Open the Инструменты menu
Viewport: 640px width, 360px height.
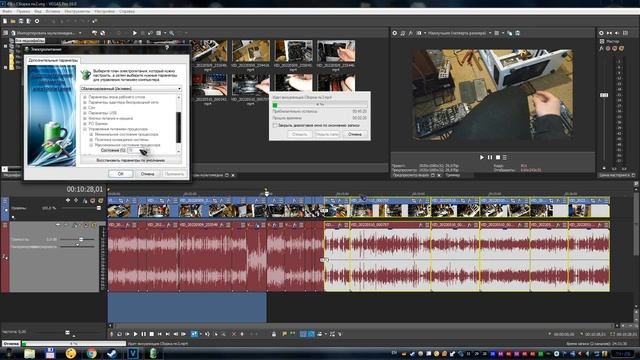click(77, 11)
